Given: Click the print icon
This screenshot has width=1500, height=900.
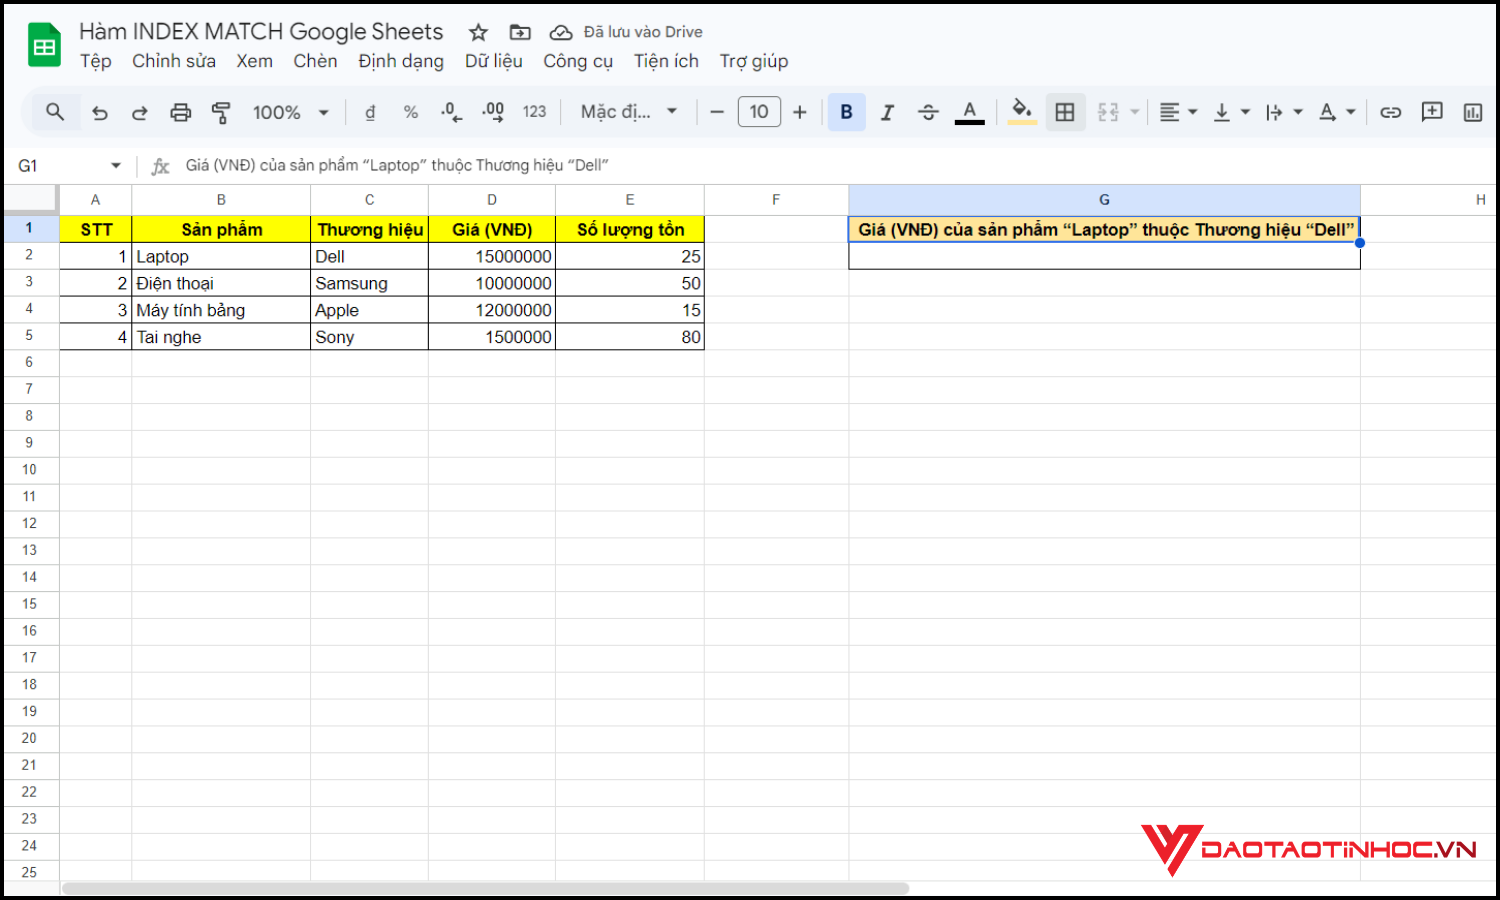Looking at the screenshot, I should point(180,112).
